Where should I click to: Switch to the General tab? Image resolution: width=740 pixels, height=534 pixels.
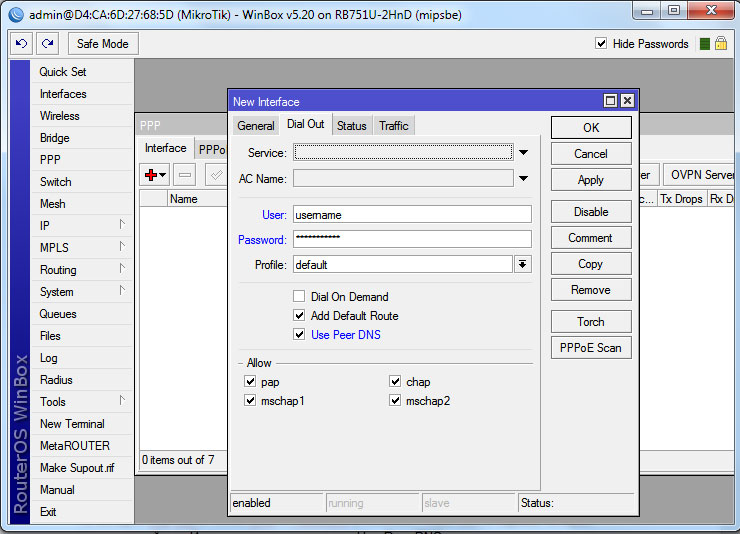256,126
